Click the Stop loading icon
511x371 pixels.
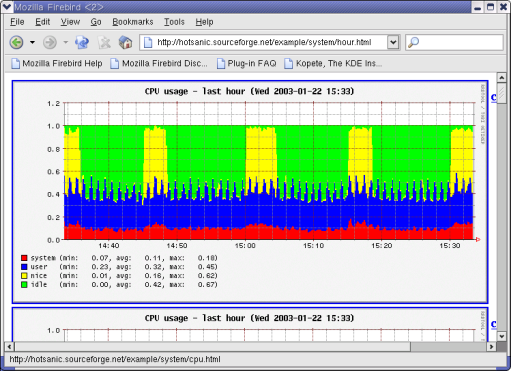pyautogui.click(x=104, y=42)
